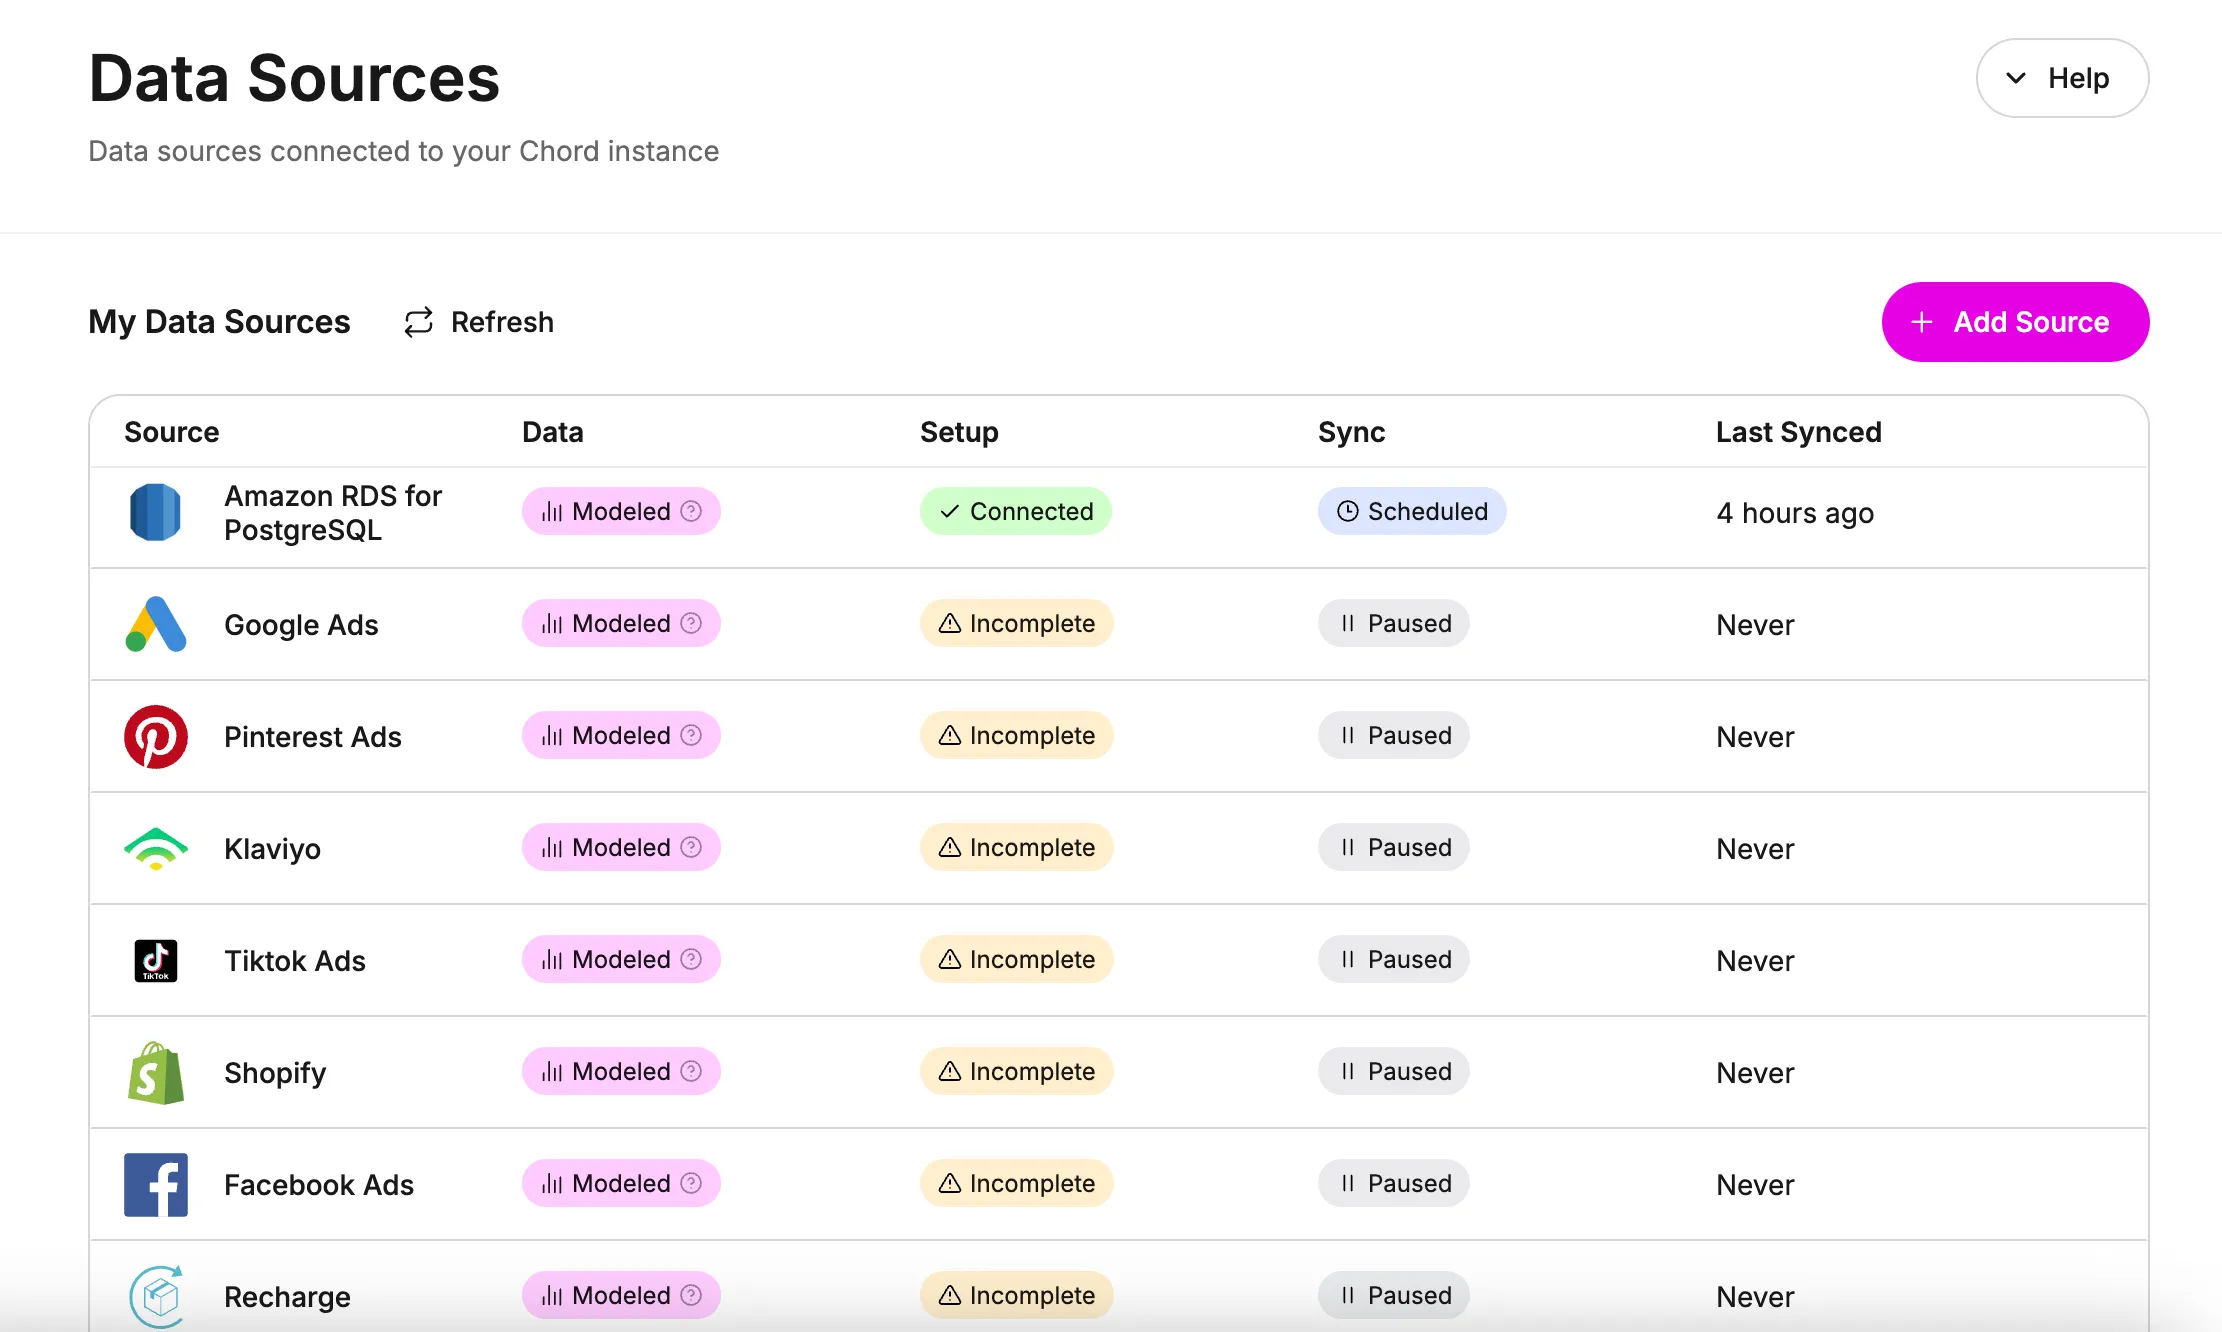Screen dimensions: 2222x1332
Task: Expand the Help dropdown
Action: click(x=2062, y=78)
